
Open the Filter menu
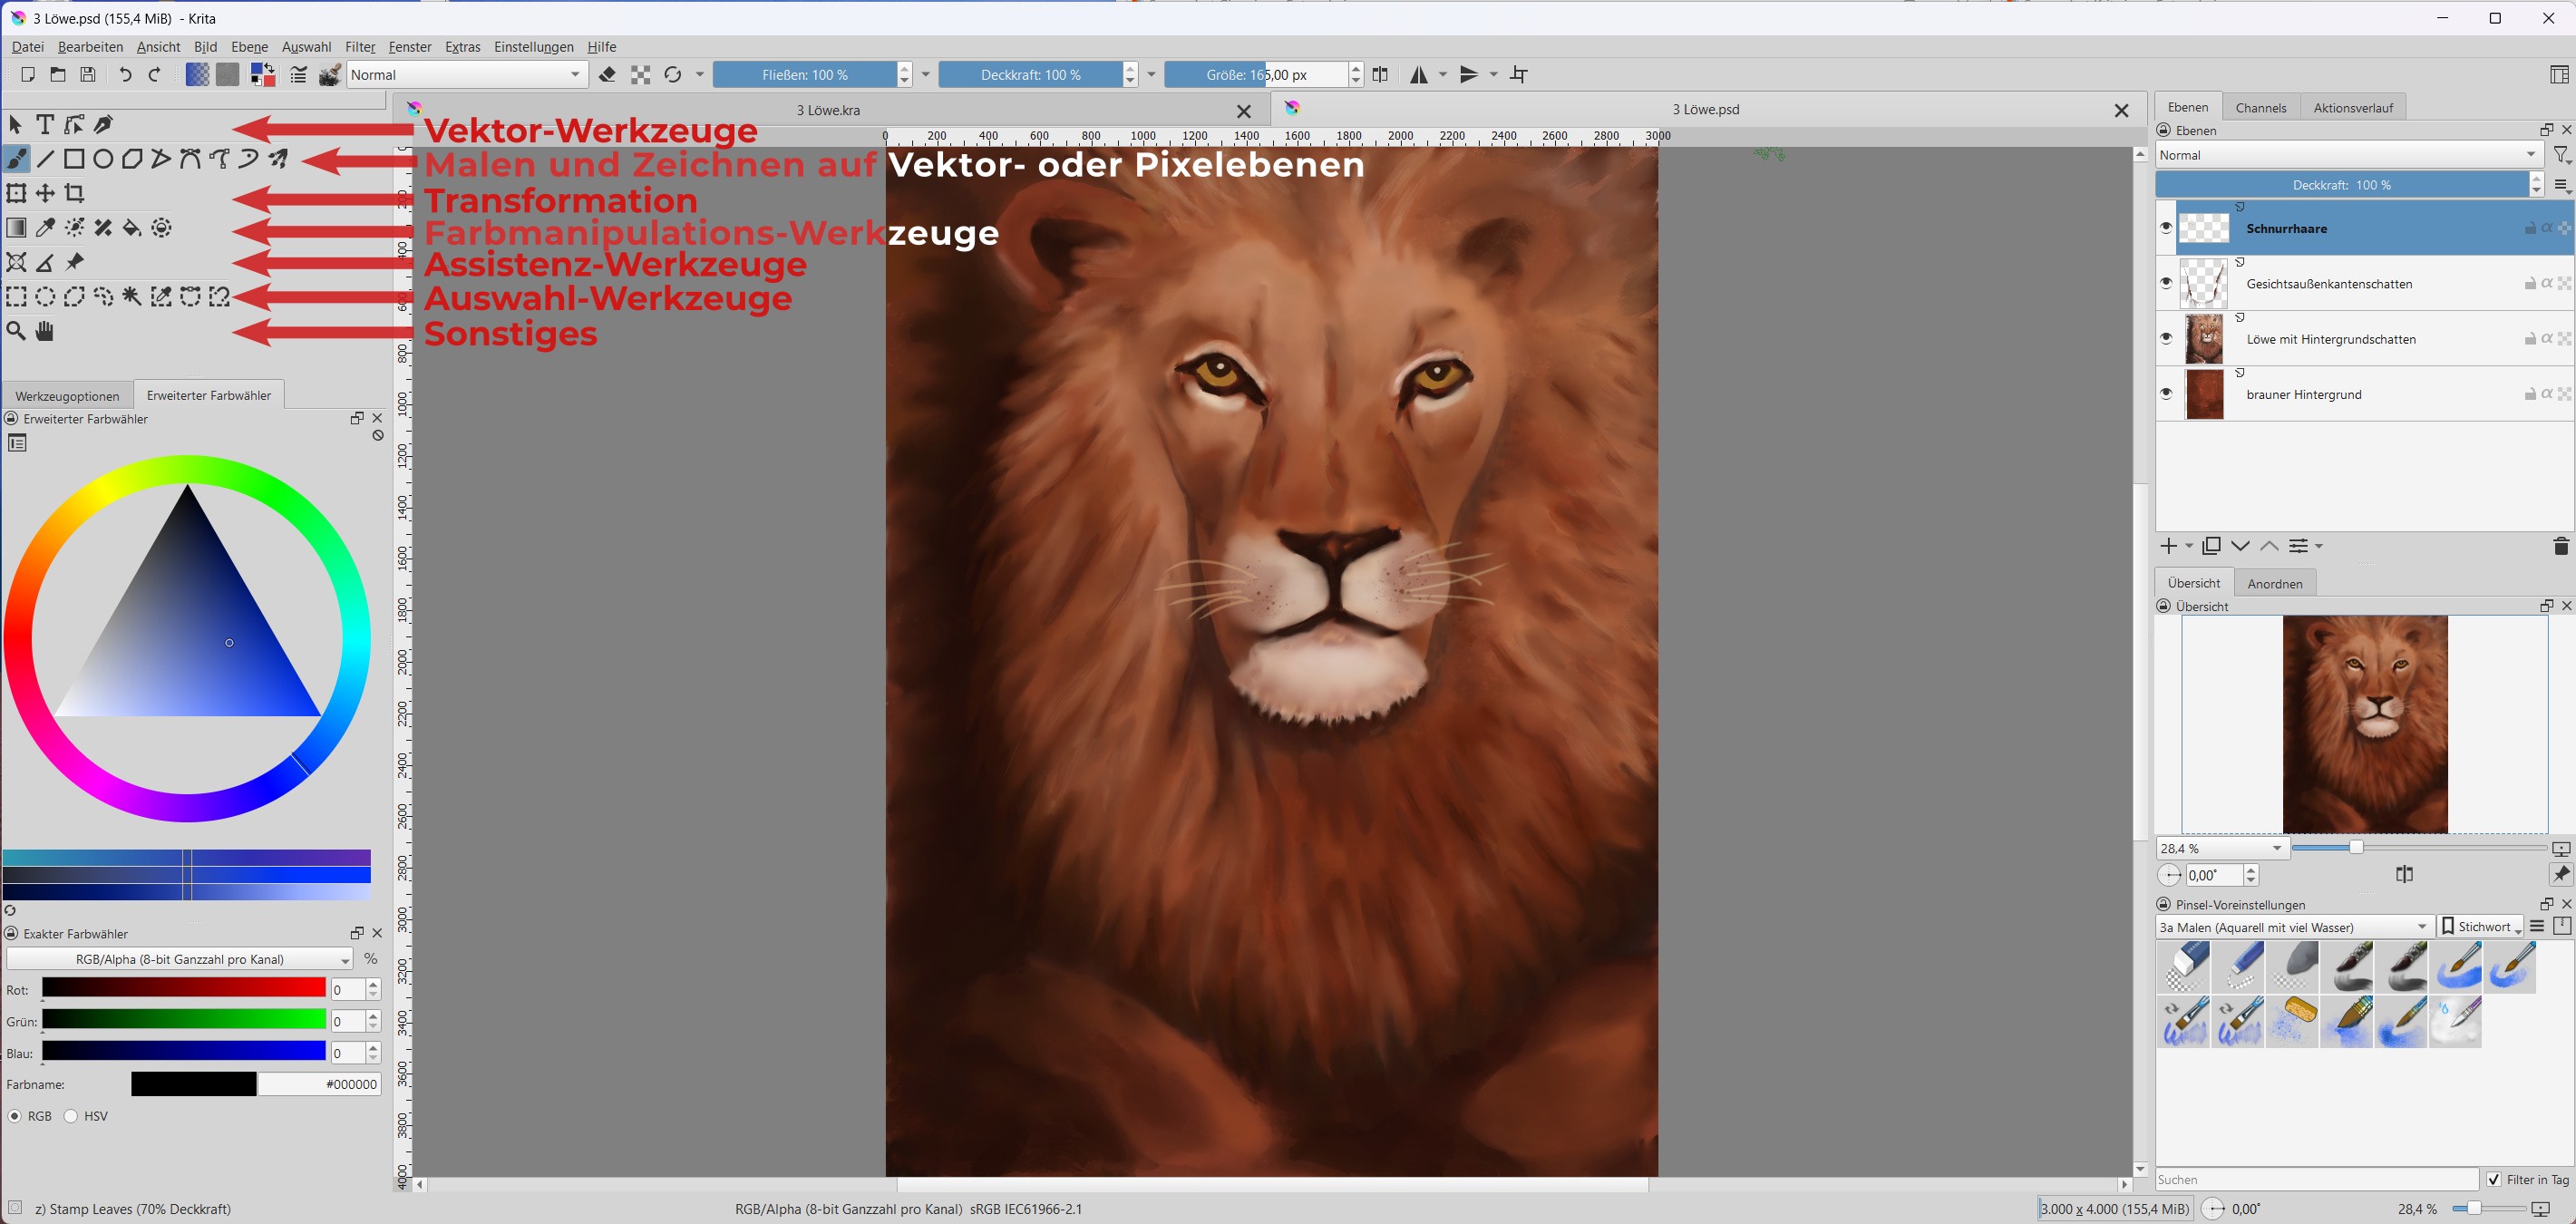pos(359,47)
